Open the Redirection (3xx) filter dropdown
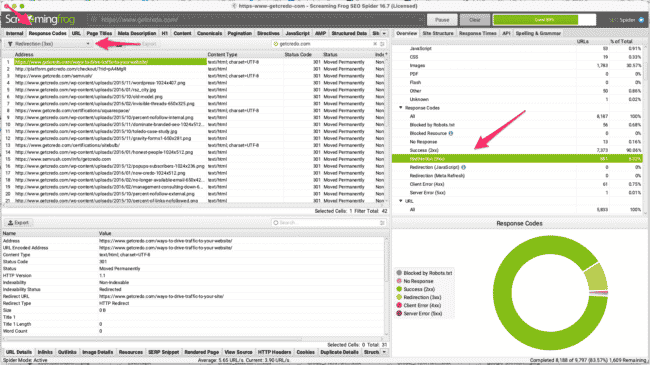This screenshot has height=365, width=650. click(49, 44)
